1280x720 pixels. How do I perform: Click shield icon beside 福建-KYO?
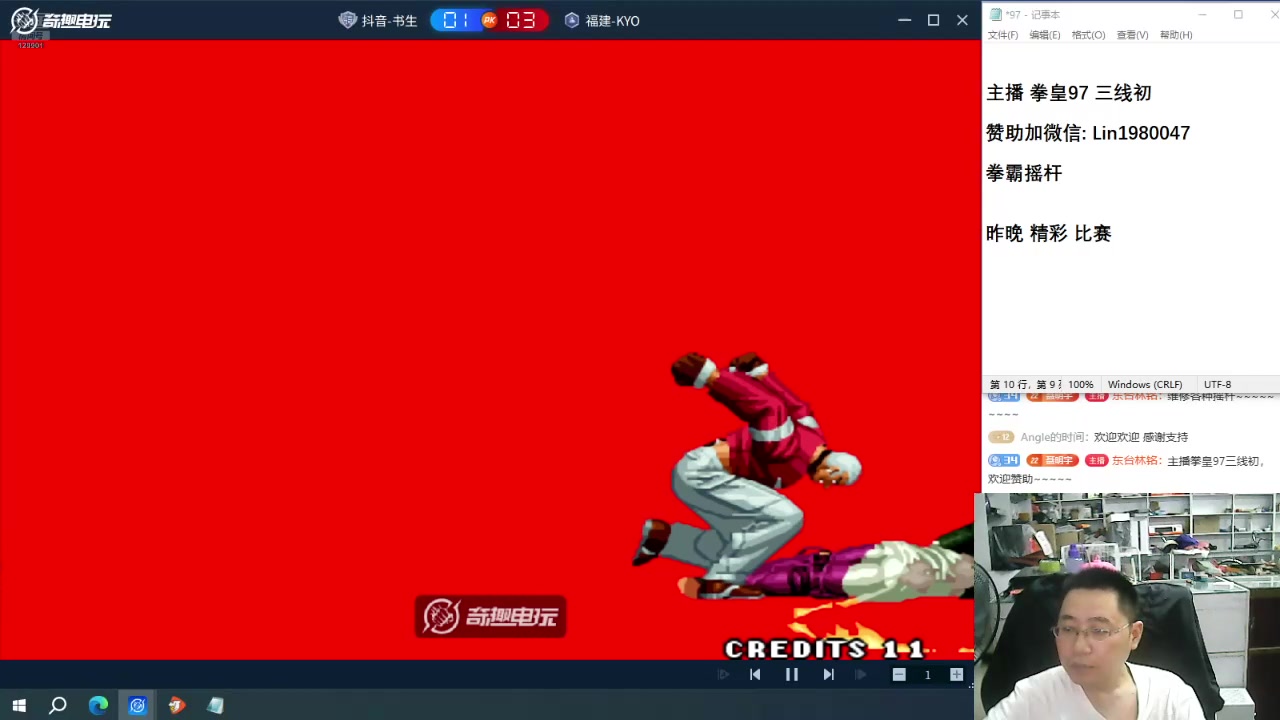(572, 20)
